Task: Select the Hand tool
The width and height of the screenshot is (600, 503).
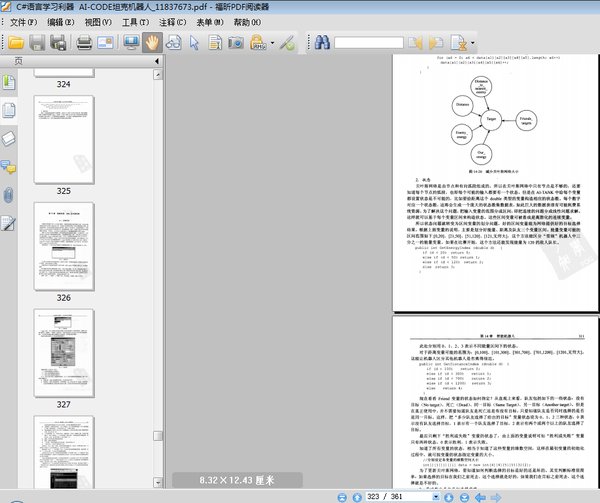Action: pyautogui.click(x=152, y=42)
